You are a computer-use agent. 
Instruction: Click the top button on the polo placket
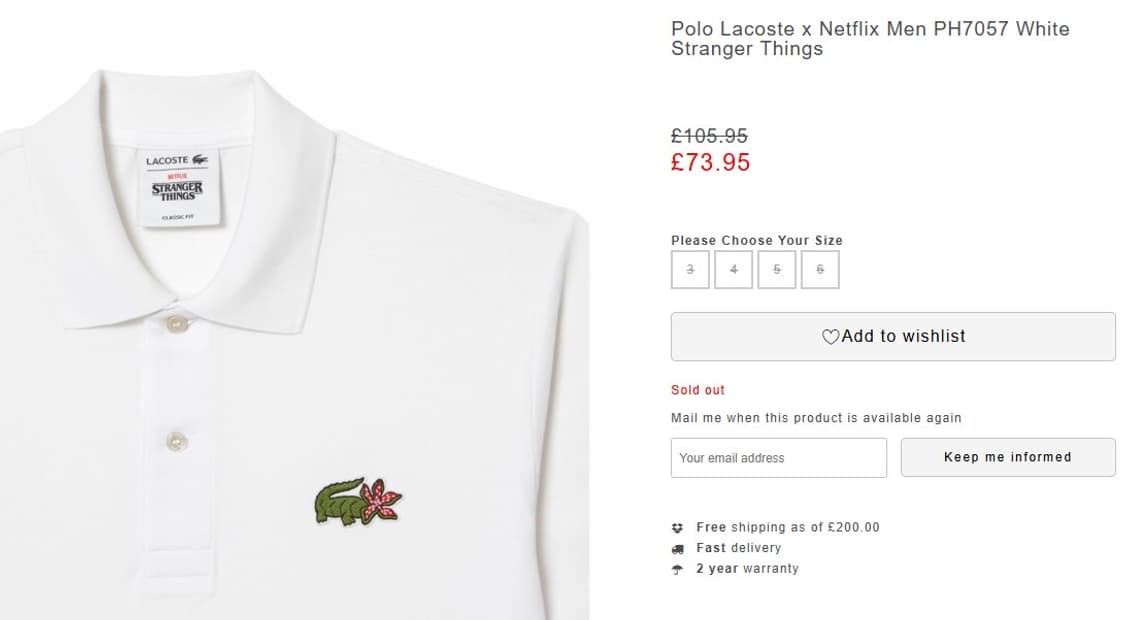(177, 324)
